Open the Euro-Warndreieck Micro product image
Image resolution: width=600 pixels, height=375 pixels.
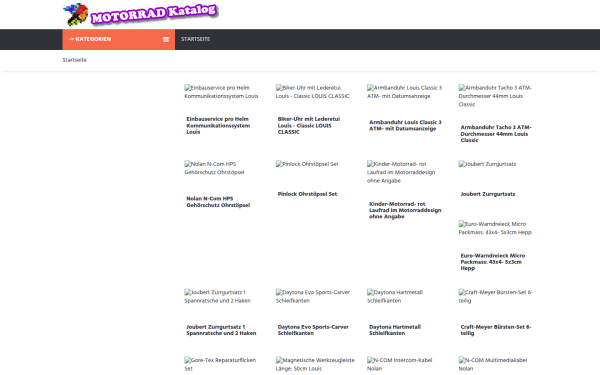pos(495,228)
